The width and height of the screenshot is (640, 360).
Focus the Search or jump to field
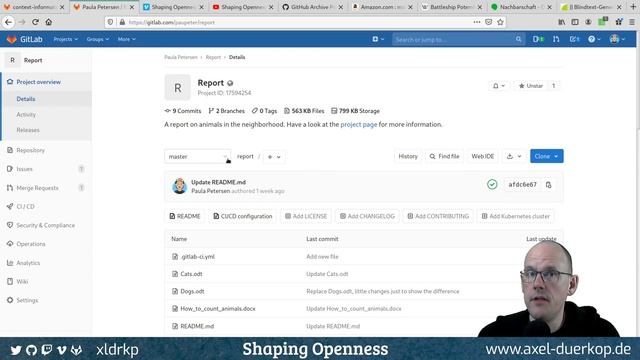(458, 39)
